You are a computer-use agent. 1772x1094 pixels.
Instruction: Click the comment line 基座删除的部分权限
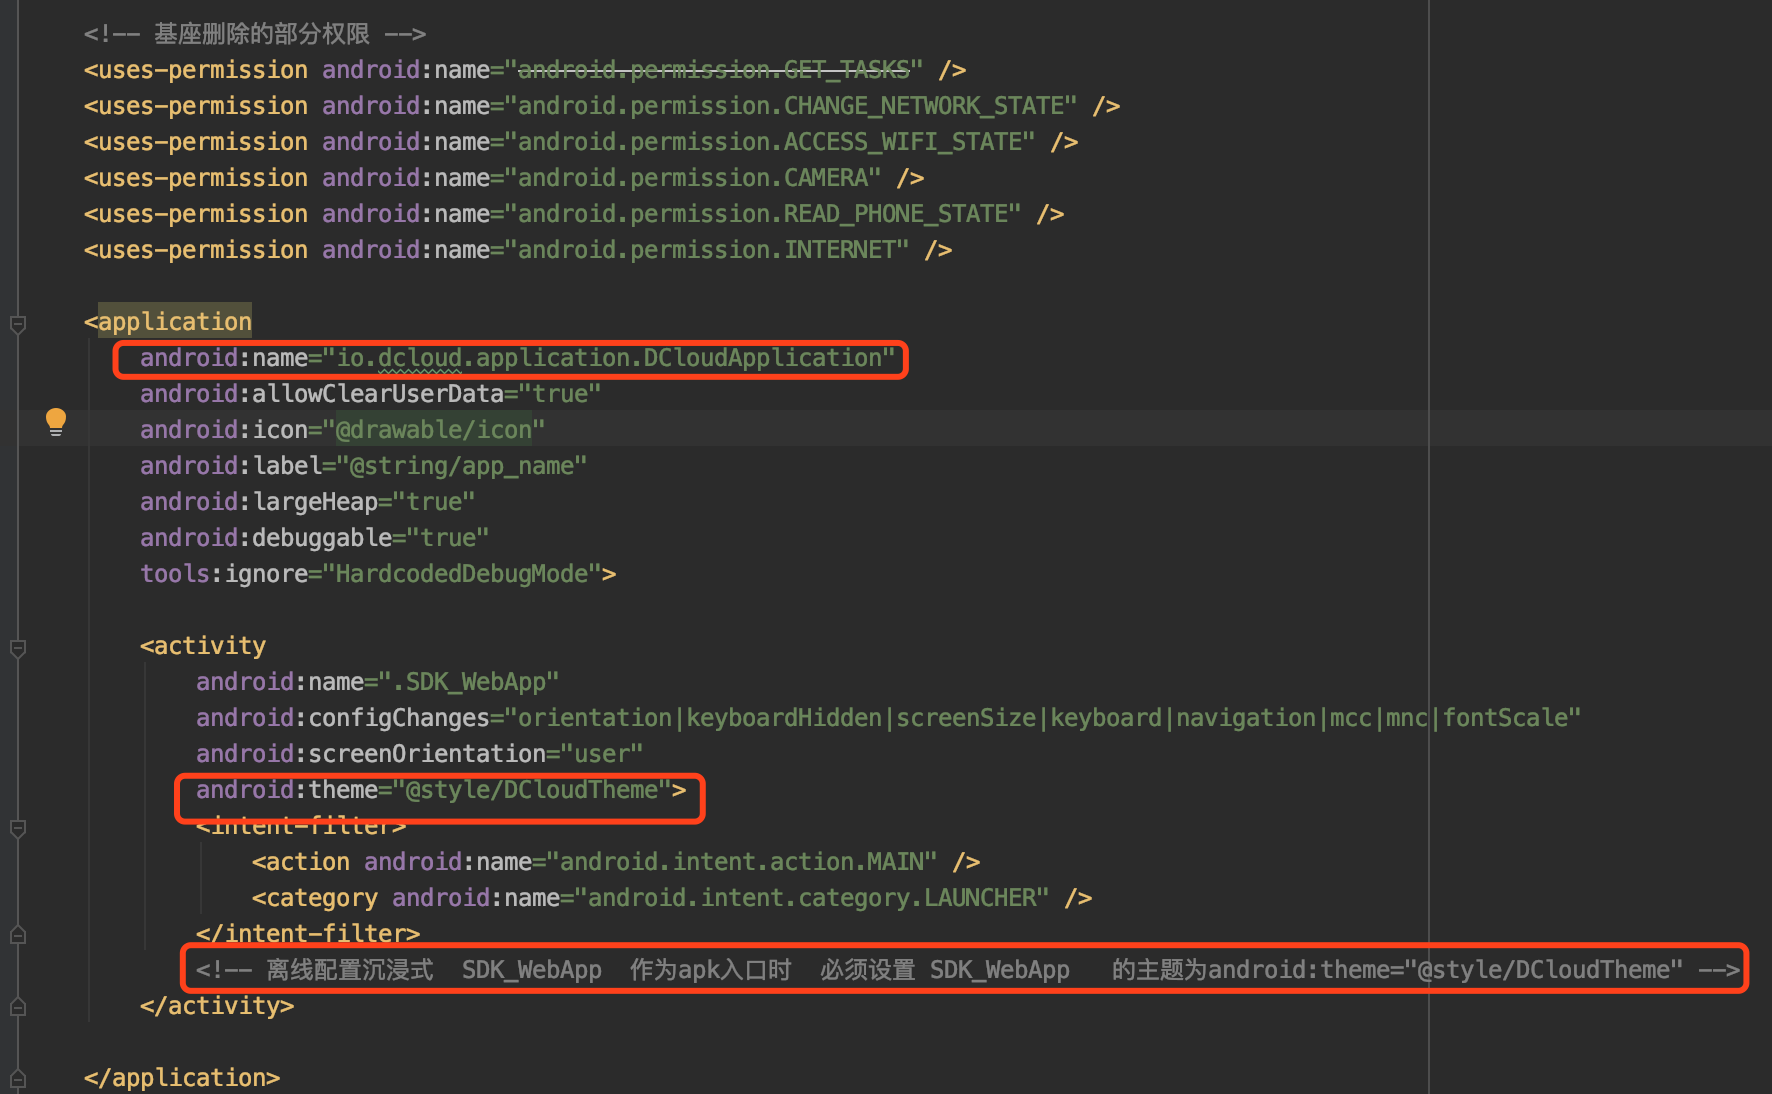(255, 34)
